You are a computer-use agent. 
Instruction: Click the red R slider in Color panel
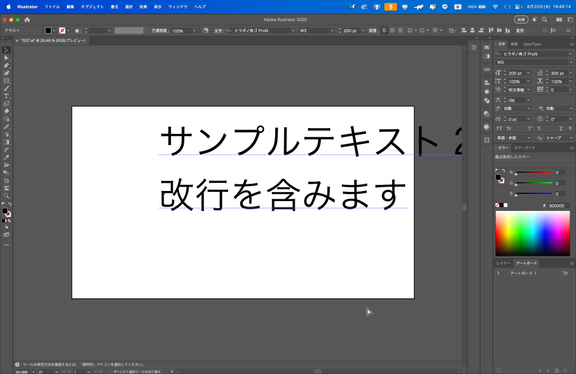(534, 172)
